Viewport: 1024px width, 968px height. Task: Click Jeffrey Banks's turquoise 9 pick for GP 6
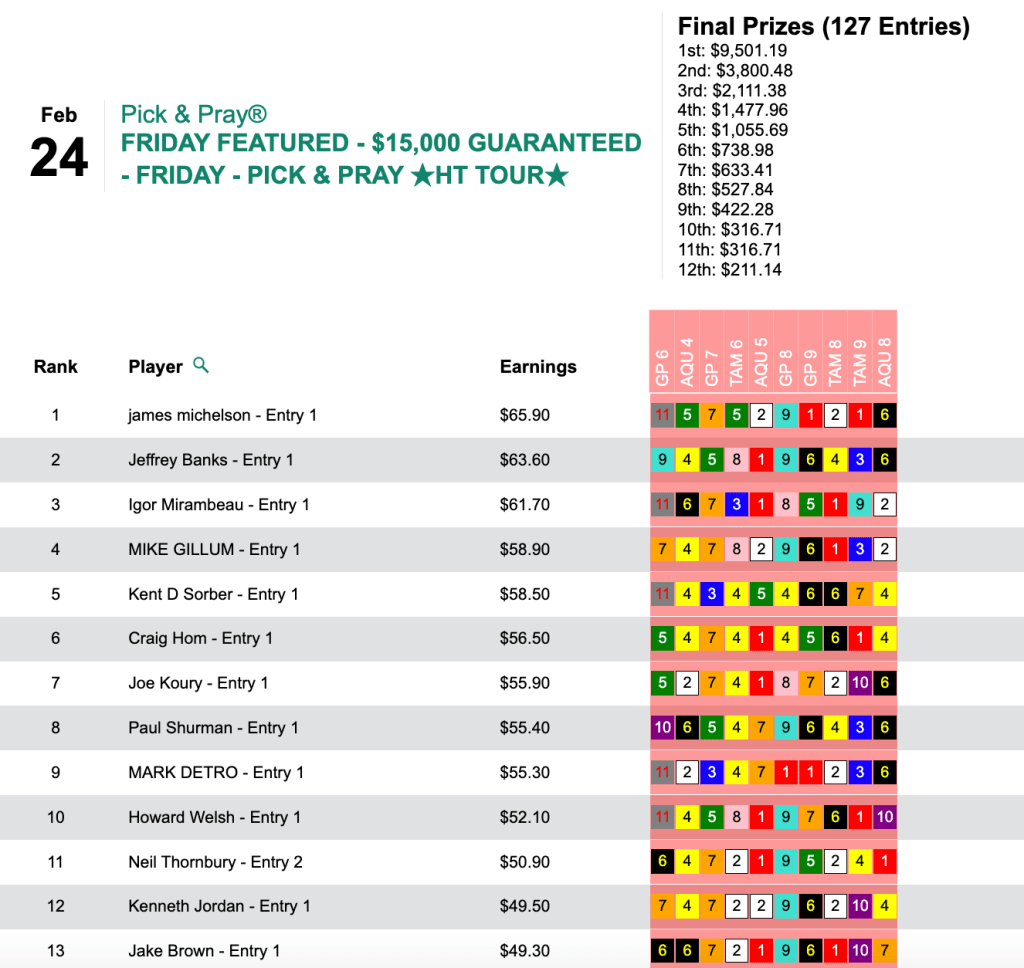click(x=662, y=460)
